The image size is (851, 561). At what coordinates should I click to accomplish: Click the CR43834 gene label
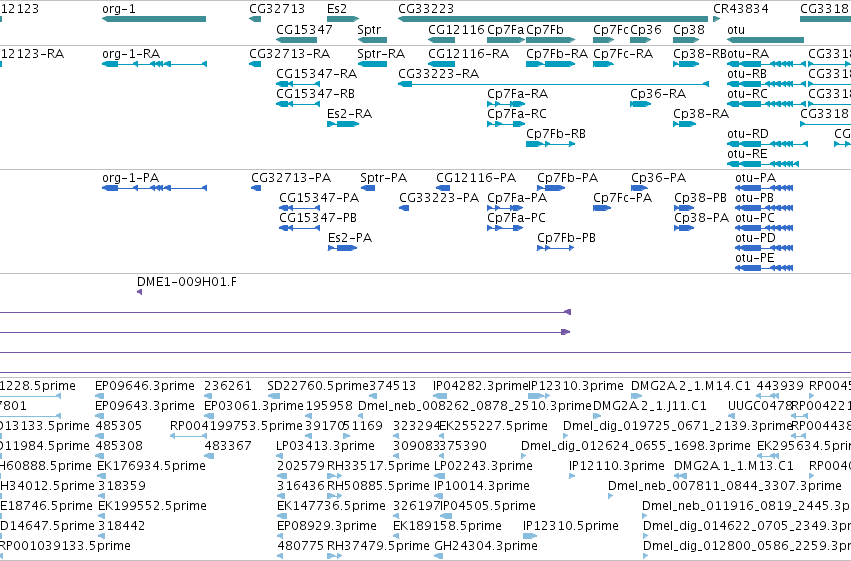point(741,9)
